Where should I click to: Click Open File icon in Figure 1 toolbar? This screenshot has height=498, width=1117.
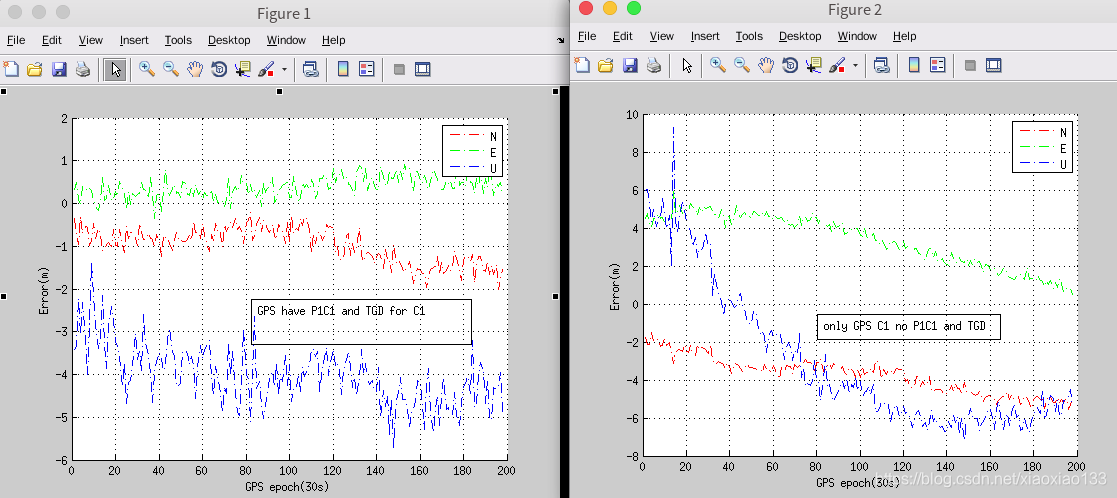point(34,68)
